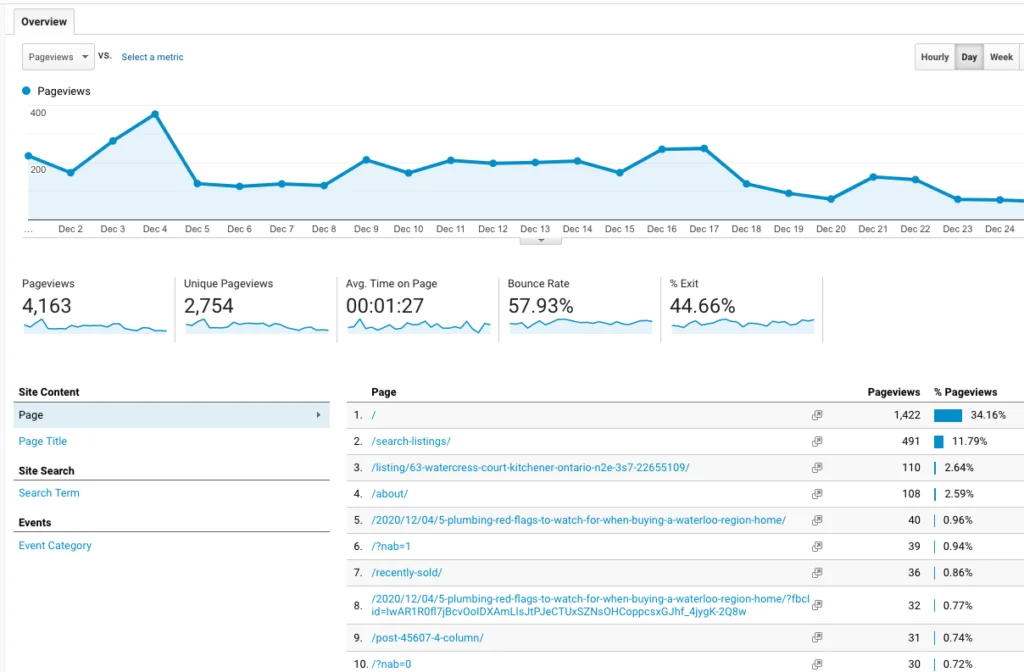
Task: Switch to the Overview tab
Action: point(44,22)
